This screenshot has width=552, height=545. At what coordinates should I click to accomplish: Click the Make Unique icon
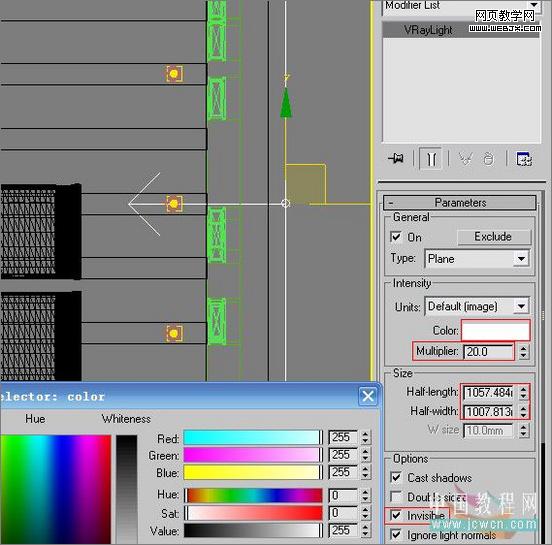click(465, 159)
